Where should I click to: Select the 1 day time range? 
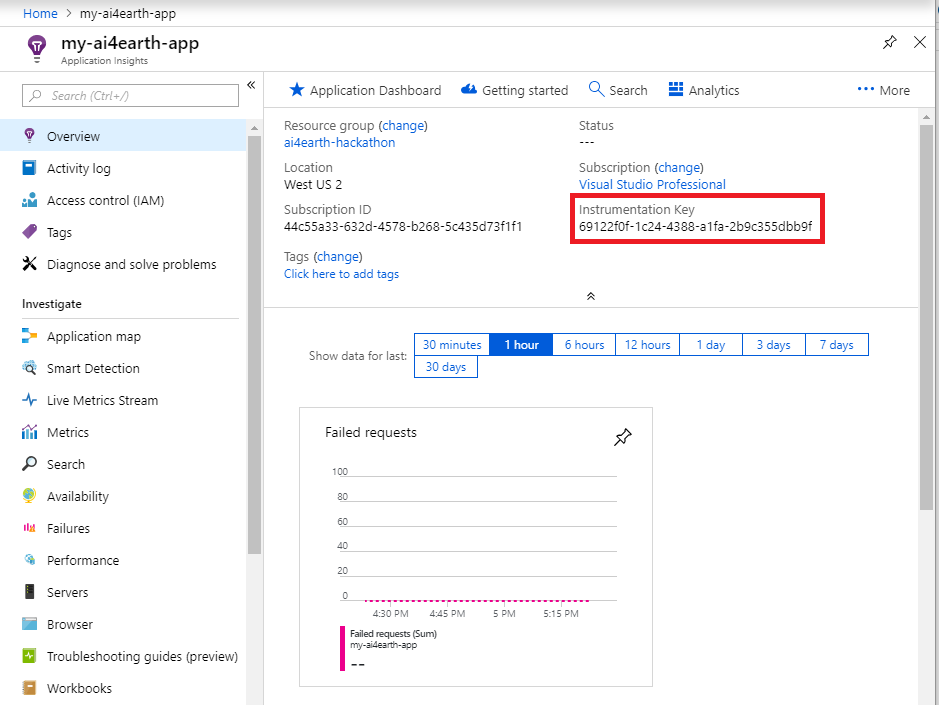pyautogui.click(x=711, y=344)
